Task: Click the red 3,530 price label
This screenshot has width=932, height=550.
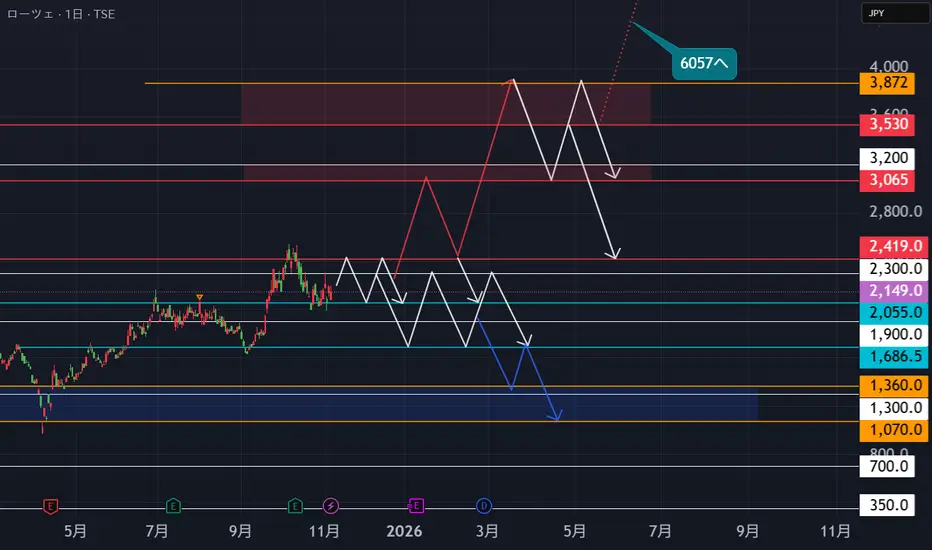Action: click(x=887, y=124)
